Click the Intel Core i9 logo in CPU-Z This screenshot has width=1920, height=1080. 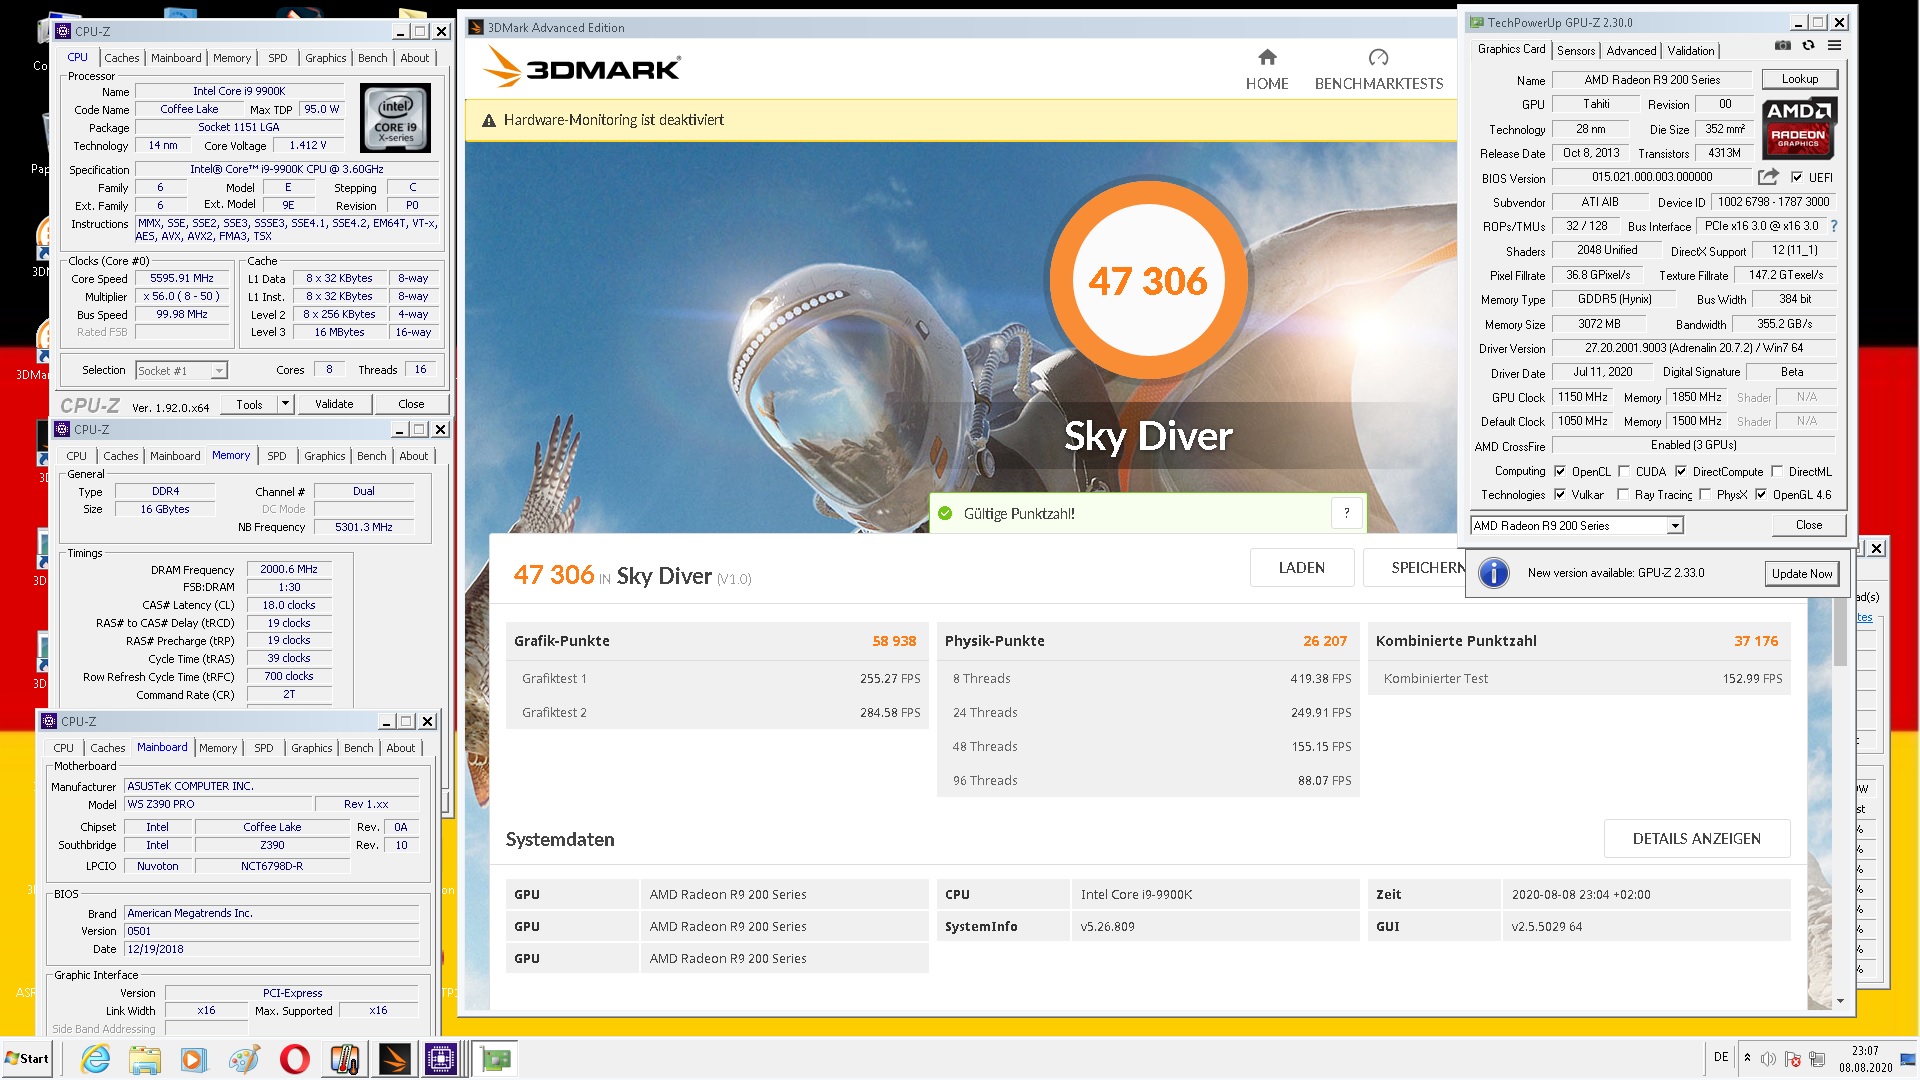(x=395, y=119)
